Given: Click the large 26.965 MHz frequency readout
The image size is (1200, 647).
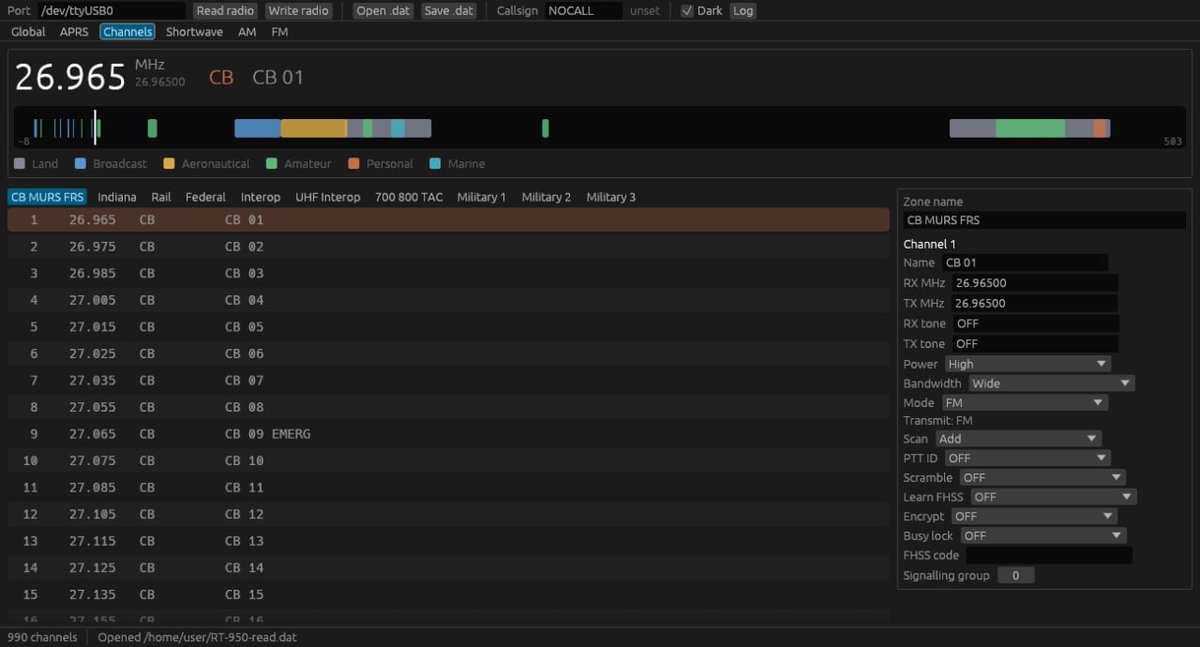Looking at the screenshot, I should point(70,77).
